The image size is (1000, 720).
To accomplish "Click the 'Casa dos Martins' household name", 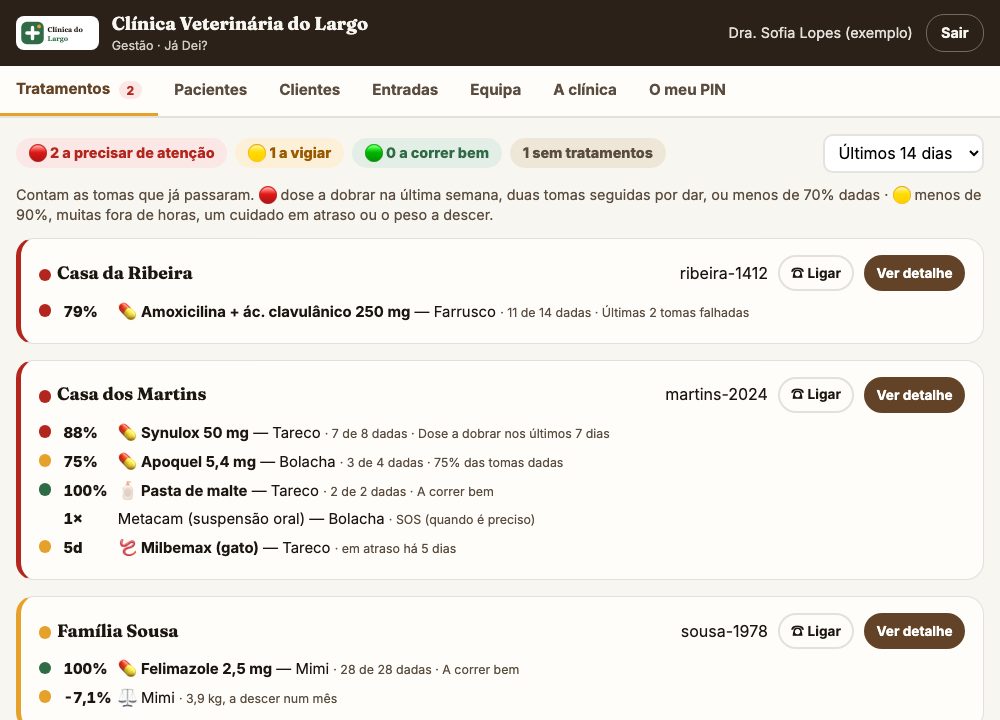I will [131, 394].
